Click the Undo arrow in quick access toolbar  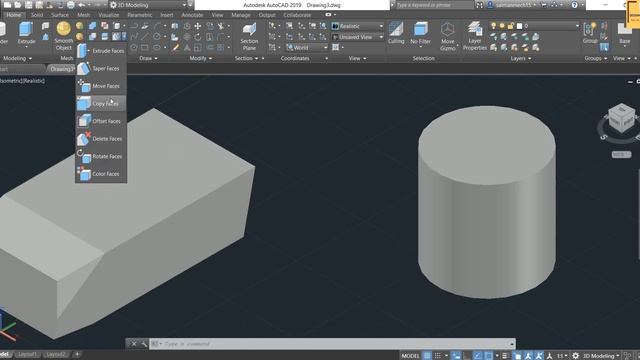(81, 5)
